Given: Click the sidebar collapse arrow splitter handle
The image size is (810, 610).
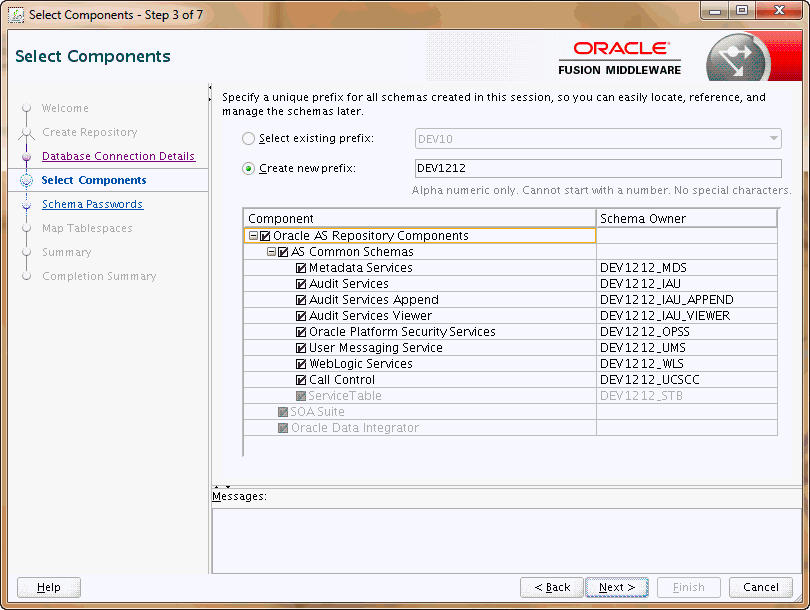Looking at the screenshot, I should point(210,92).
